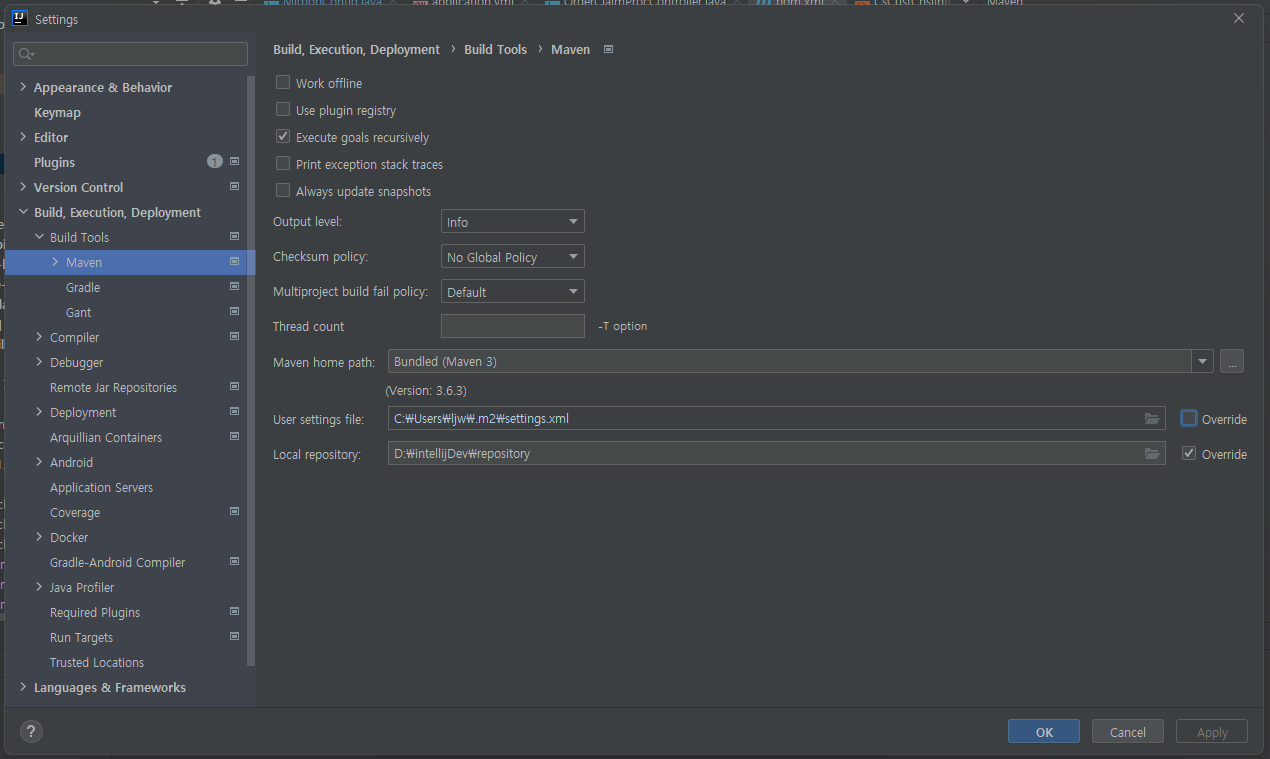Click the Plugins update count badge
The image size is (1270, 759).
tap(215, 161)
